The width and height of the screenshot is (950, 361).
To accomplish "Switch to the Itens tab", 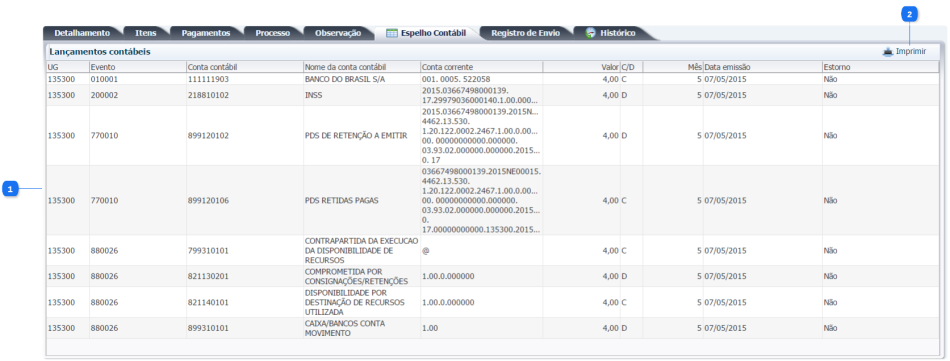I will pyautogui.click(x=145, y=33).
